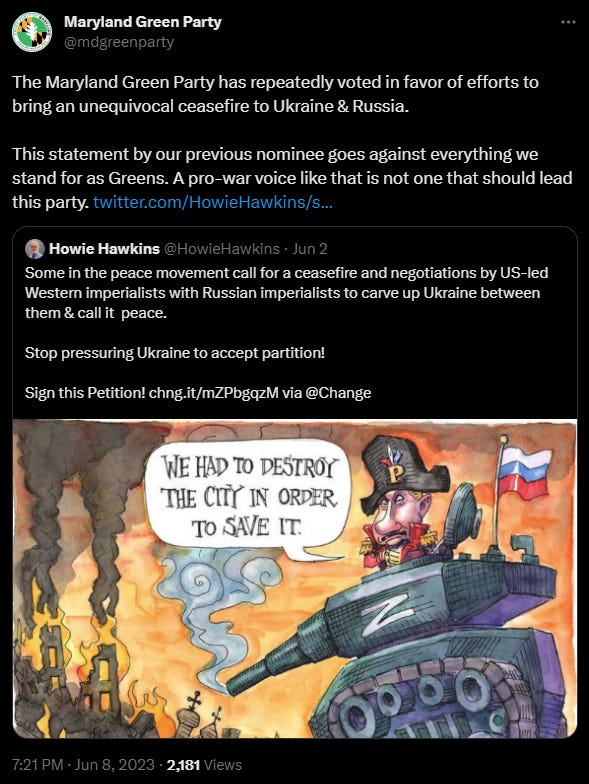Open the @mdgreenparty handle

pyautogui.click(x=118, y=42)
